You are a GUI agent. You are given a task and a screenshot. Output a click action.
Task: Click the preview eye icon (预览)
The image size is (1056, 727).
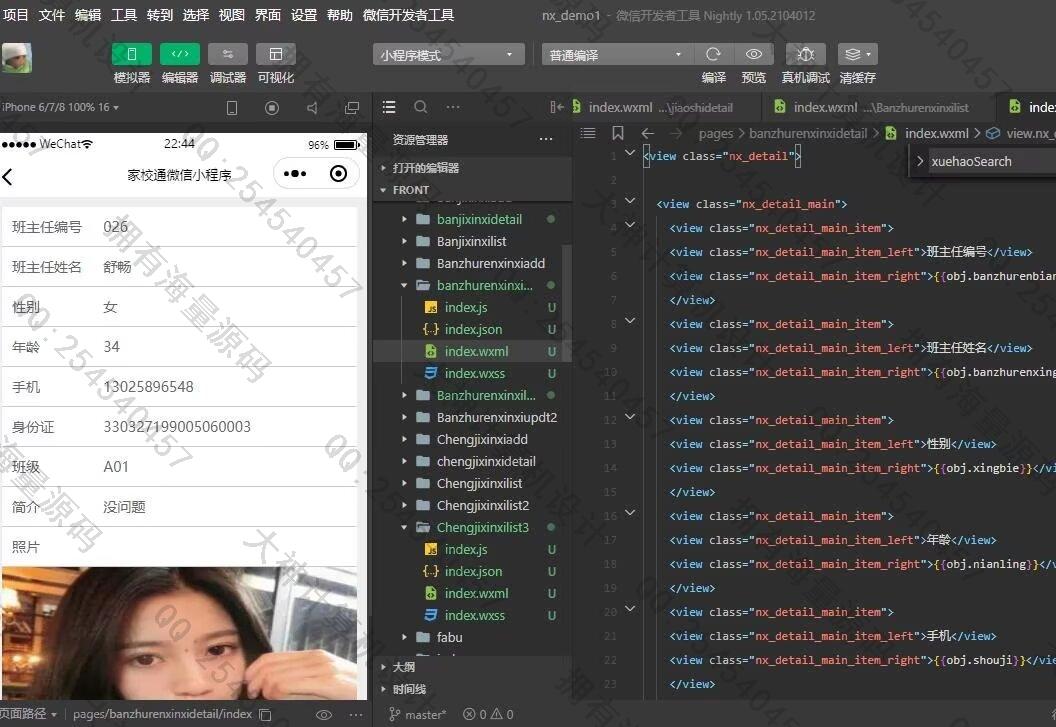point(754,55)
